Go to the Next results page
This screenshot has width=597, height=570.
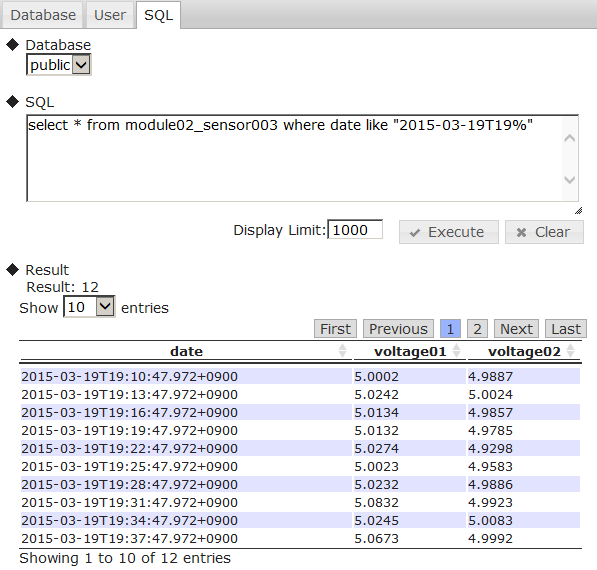[x=516, y=329]
